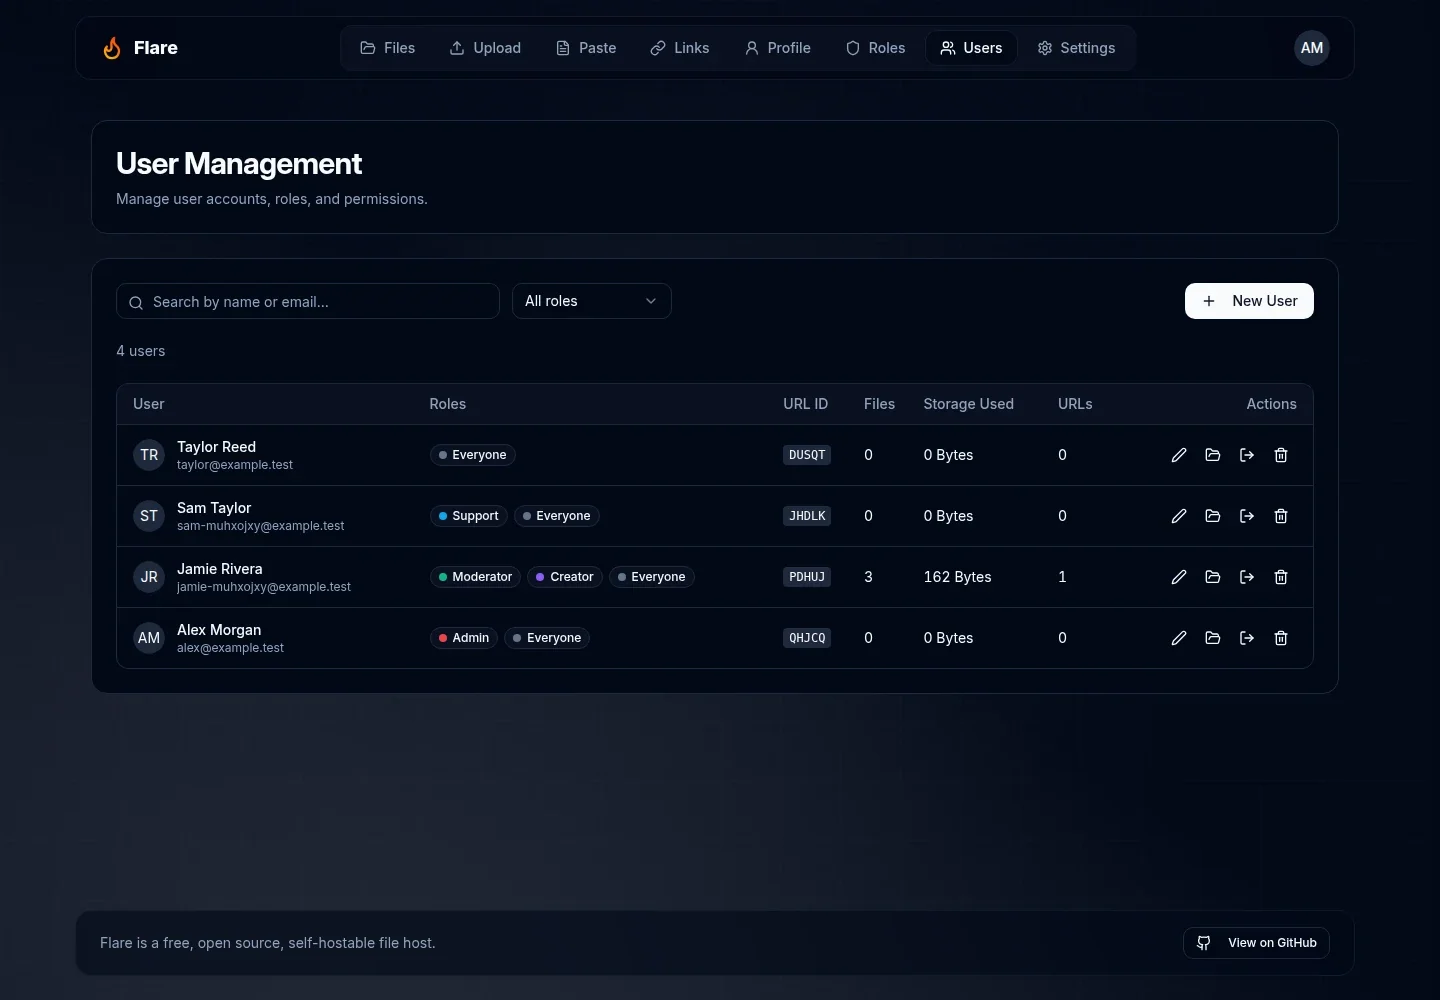1440x1000 pixels.
Task: Click the logout-arrow icon for Alex Morgan
Action: [1247, 638]
